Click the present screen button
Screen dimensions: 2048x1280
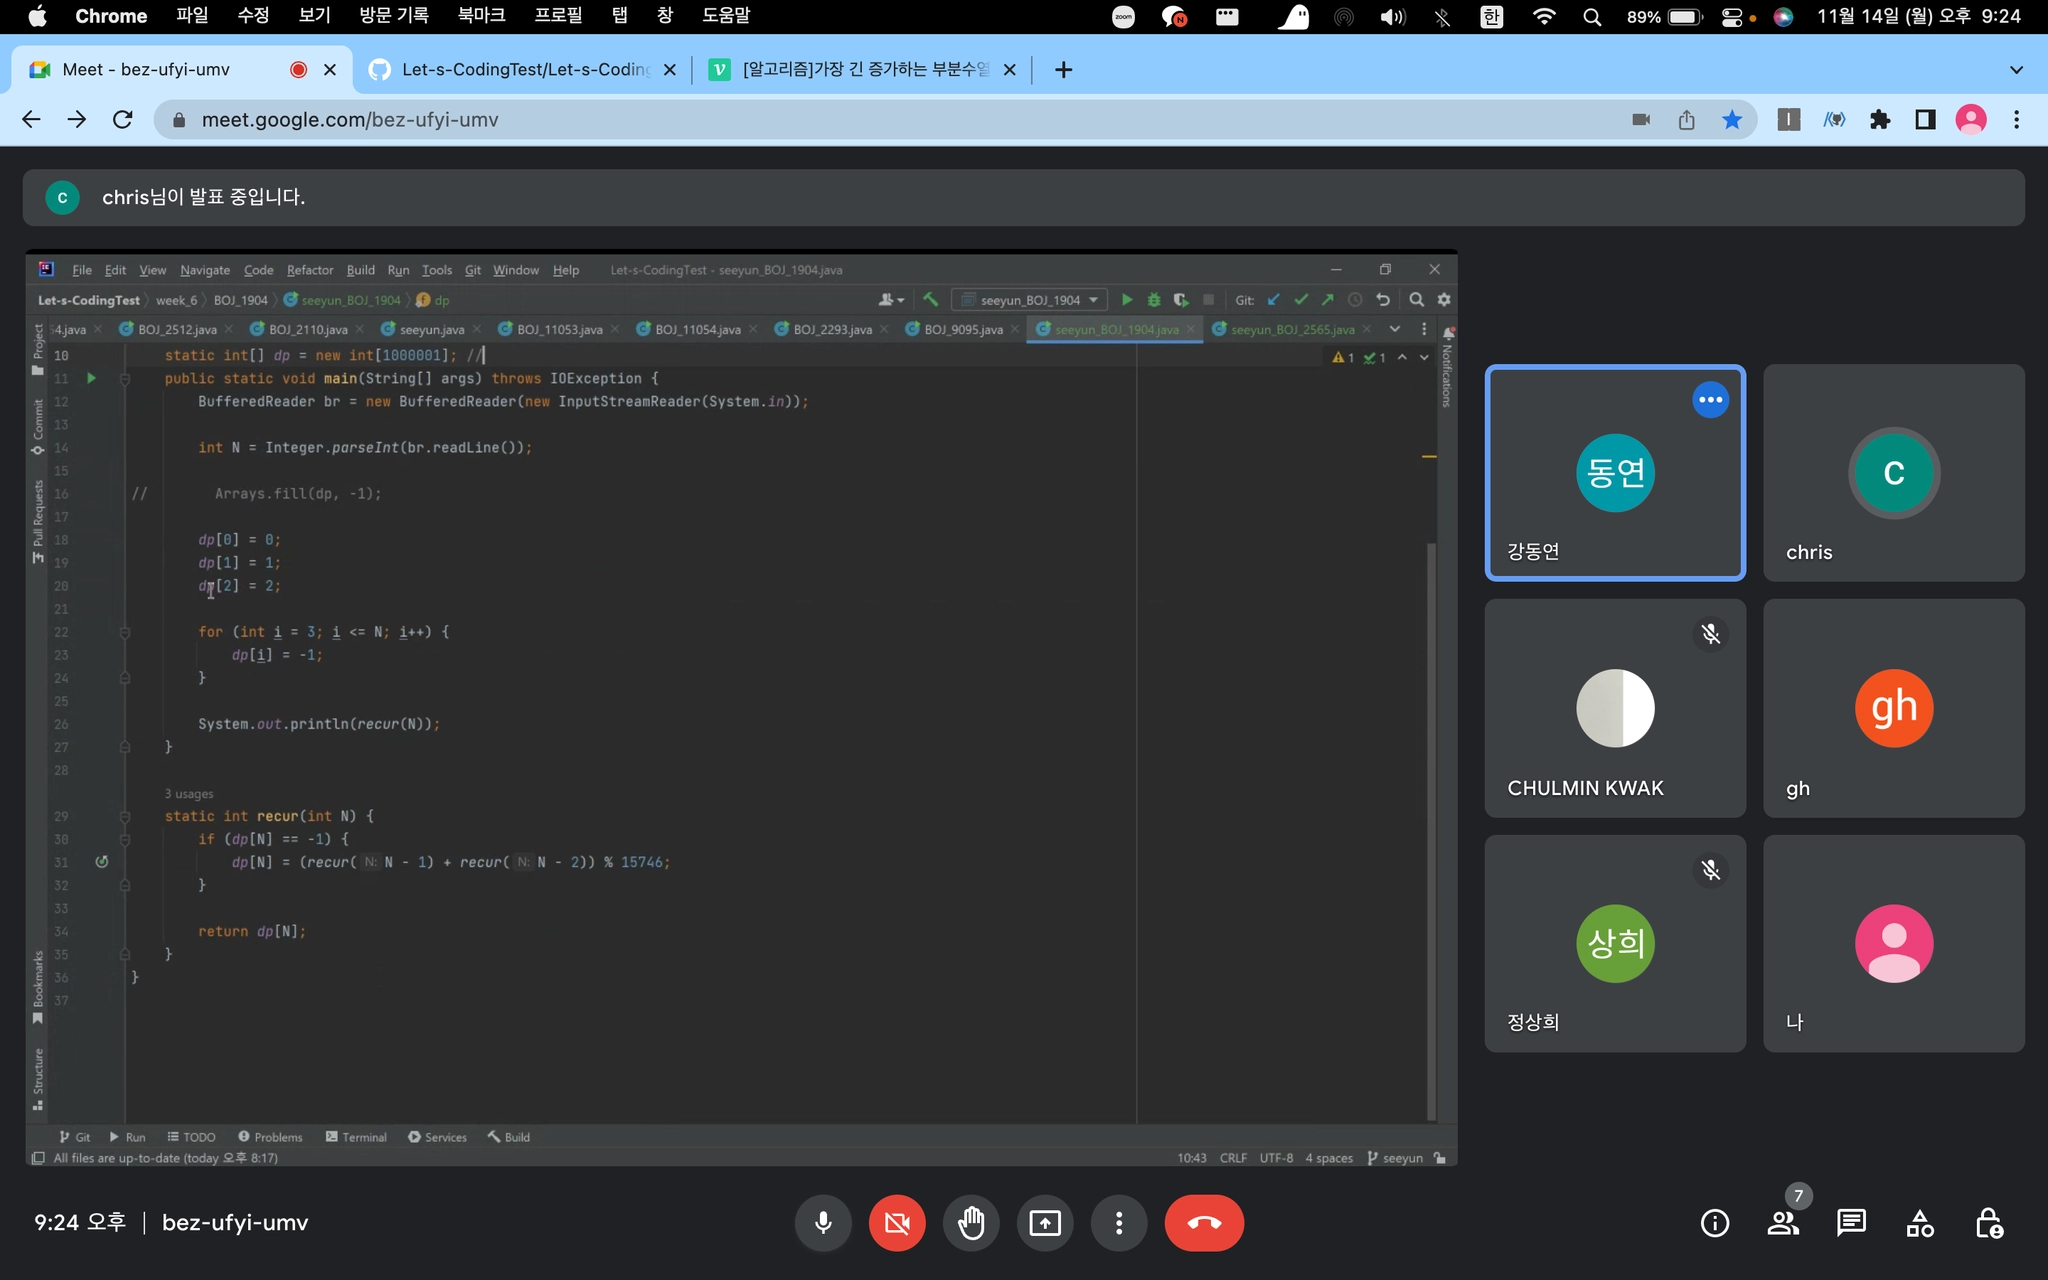(x=1045, y=1222)
